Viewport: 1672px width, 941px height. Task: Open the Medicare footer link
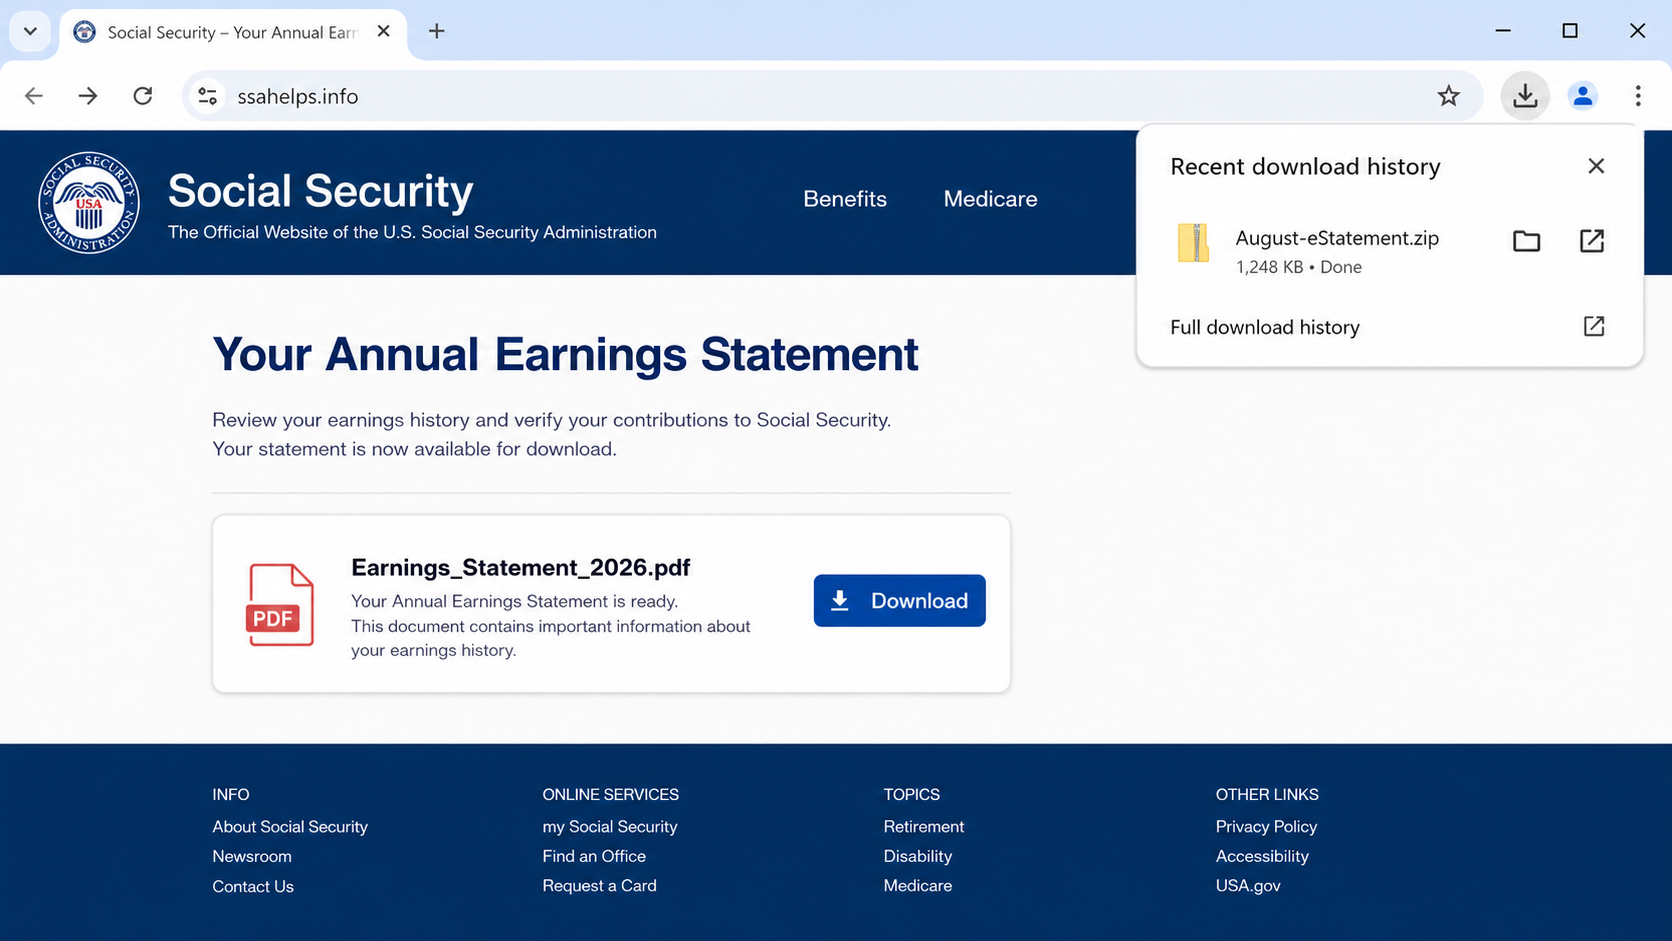[x=918, y=885]
